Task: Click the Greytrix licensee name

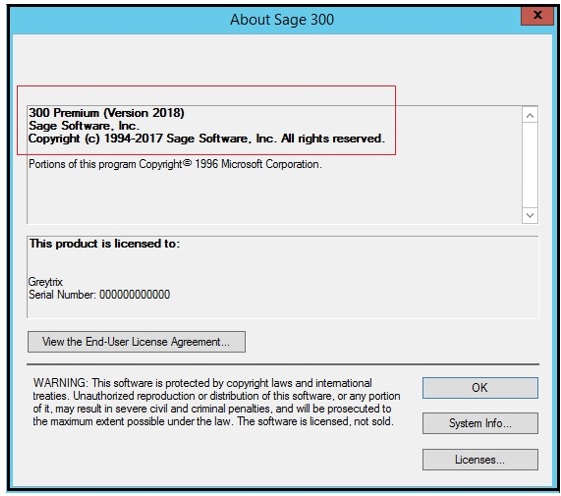Action: (x=45, y=282)
